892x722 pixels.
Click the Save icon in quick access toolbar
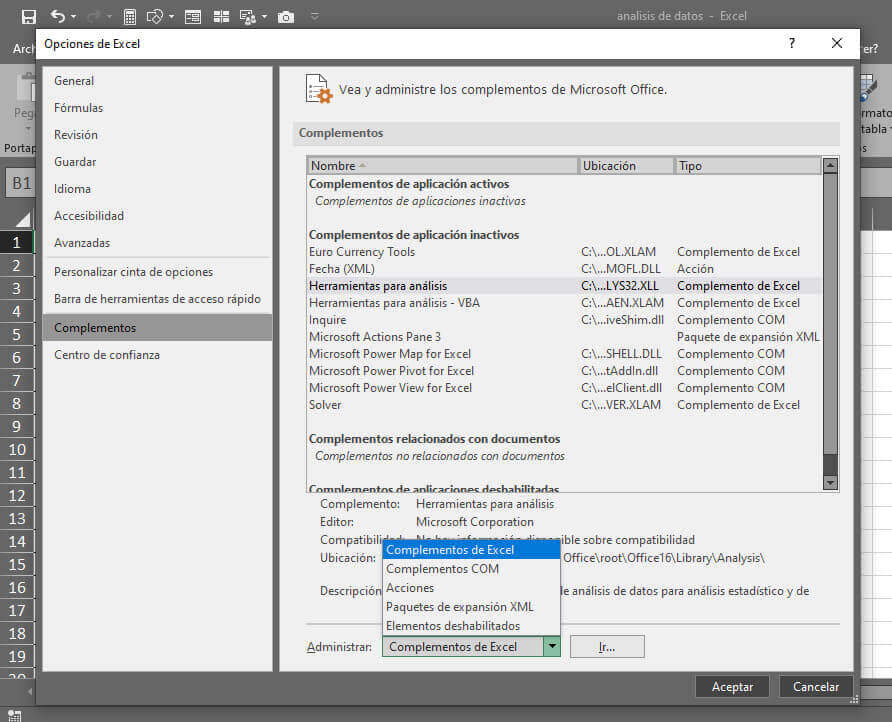[28, 16]
